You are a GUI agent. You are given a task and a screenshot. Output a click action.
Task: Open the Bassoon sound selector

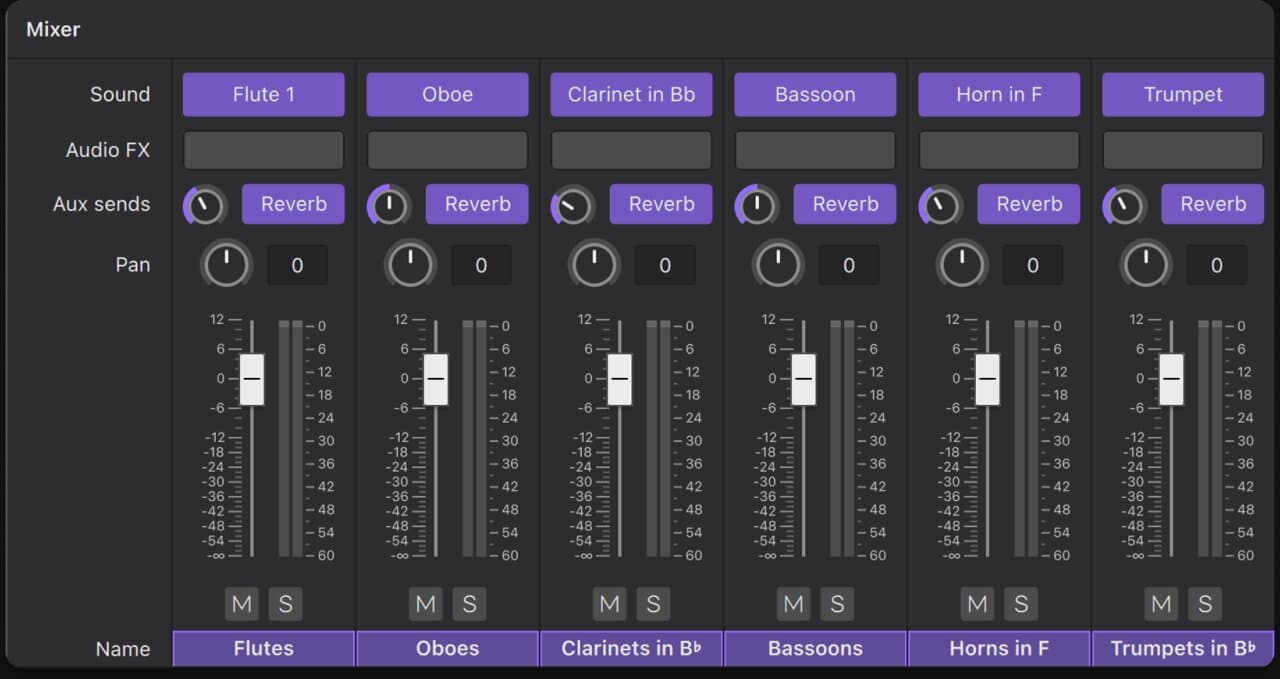click(x=816, y=95)
